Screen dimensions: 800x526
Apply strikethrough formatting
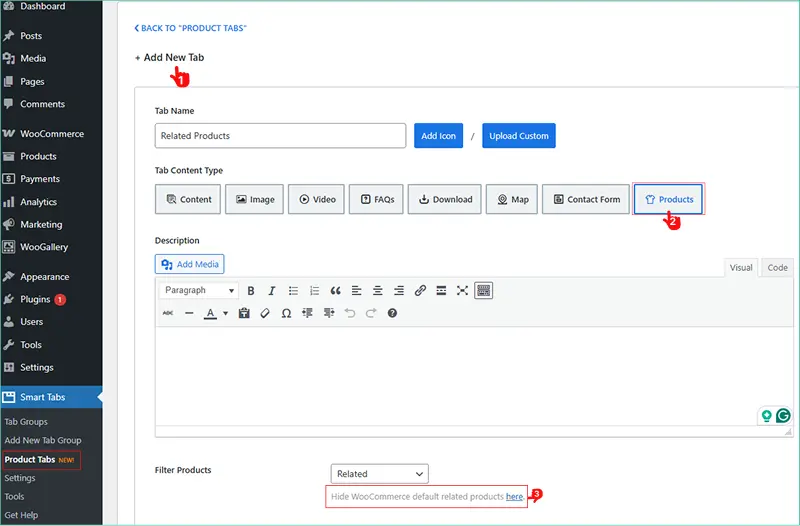168,313
